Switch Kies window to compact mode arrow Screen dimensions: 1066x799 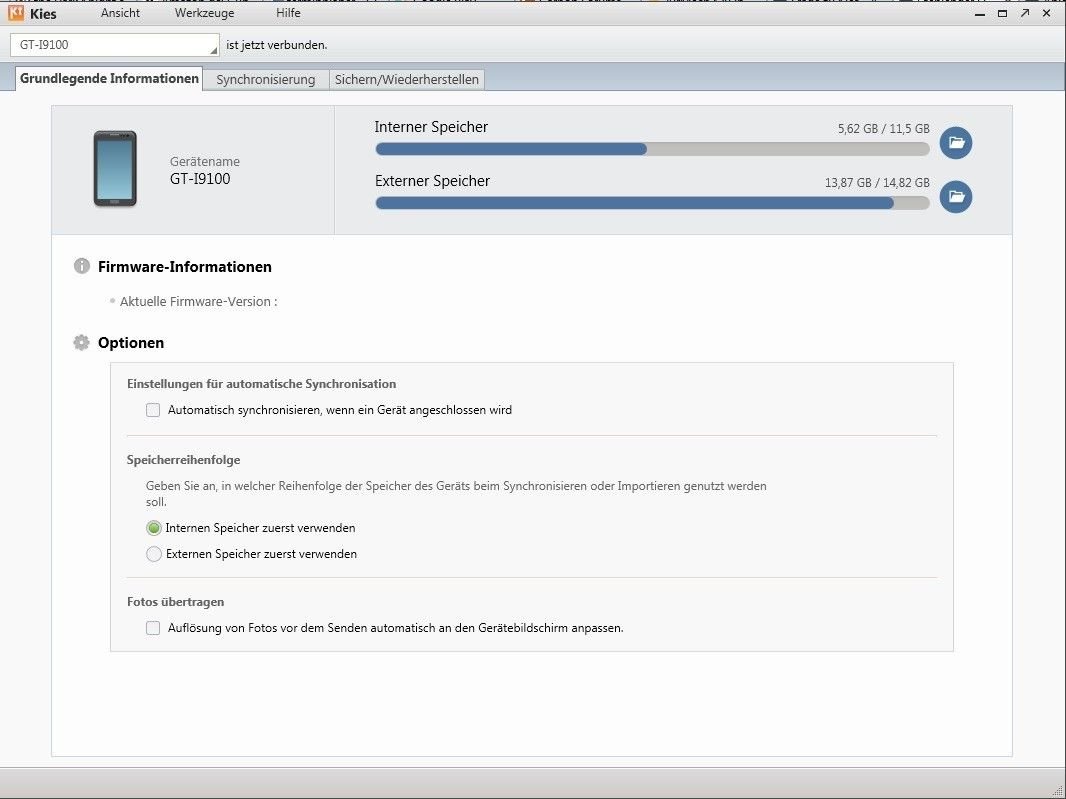point(1025,13)
